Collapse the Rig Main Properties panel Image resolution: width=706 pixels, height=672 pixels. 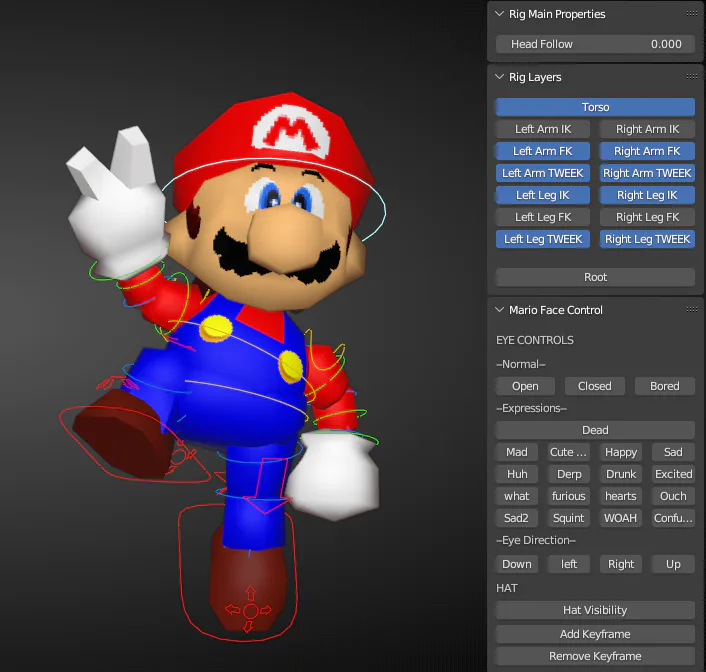coord(499,14)
